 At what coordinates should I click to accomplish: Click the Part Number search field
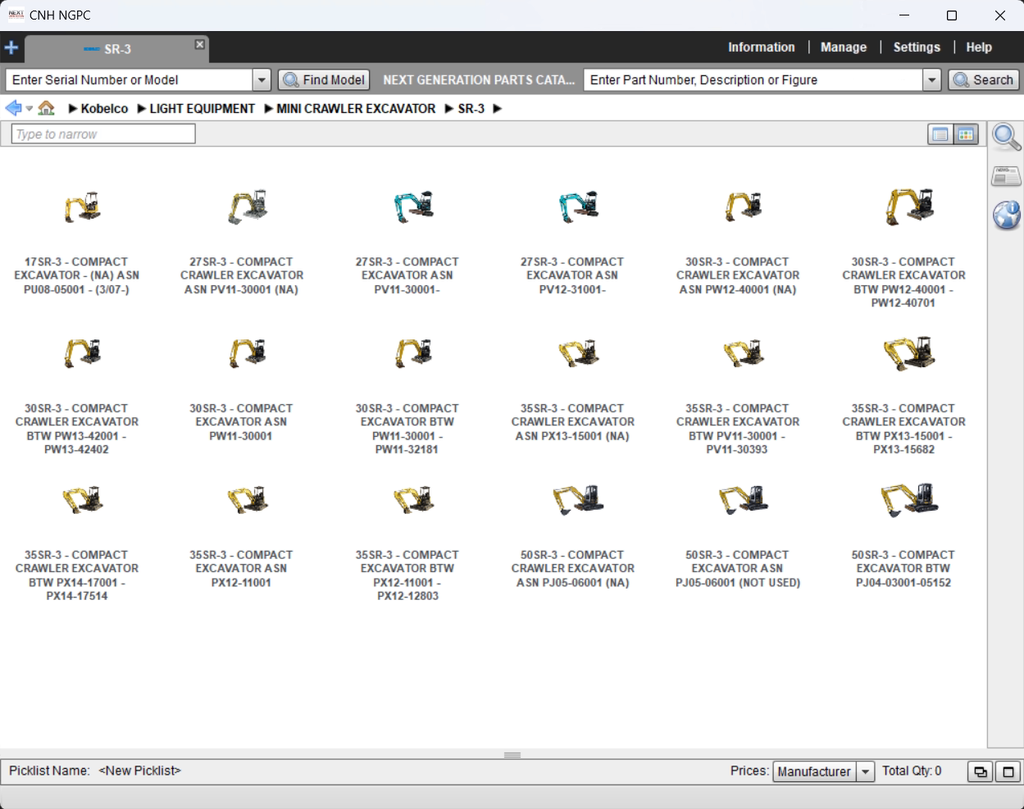pyautogui.click(x=753, y=80)
